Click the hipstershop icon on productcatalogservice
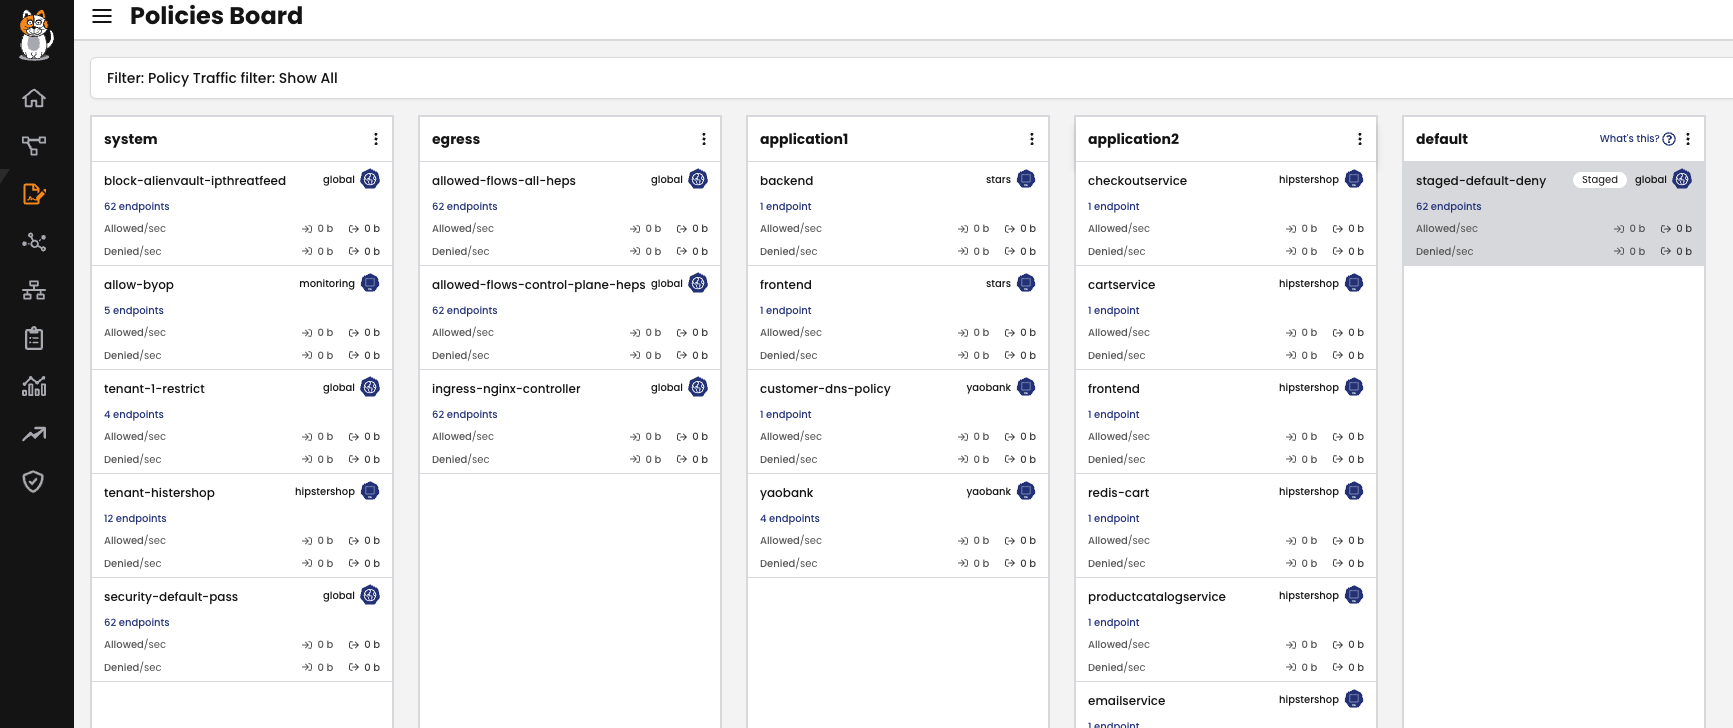Screen dimensions: 1733x728 click(1354, 595)
